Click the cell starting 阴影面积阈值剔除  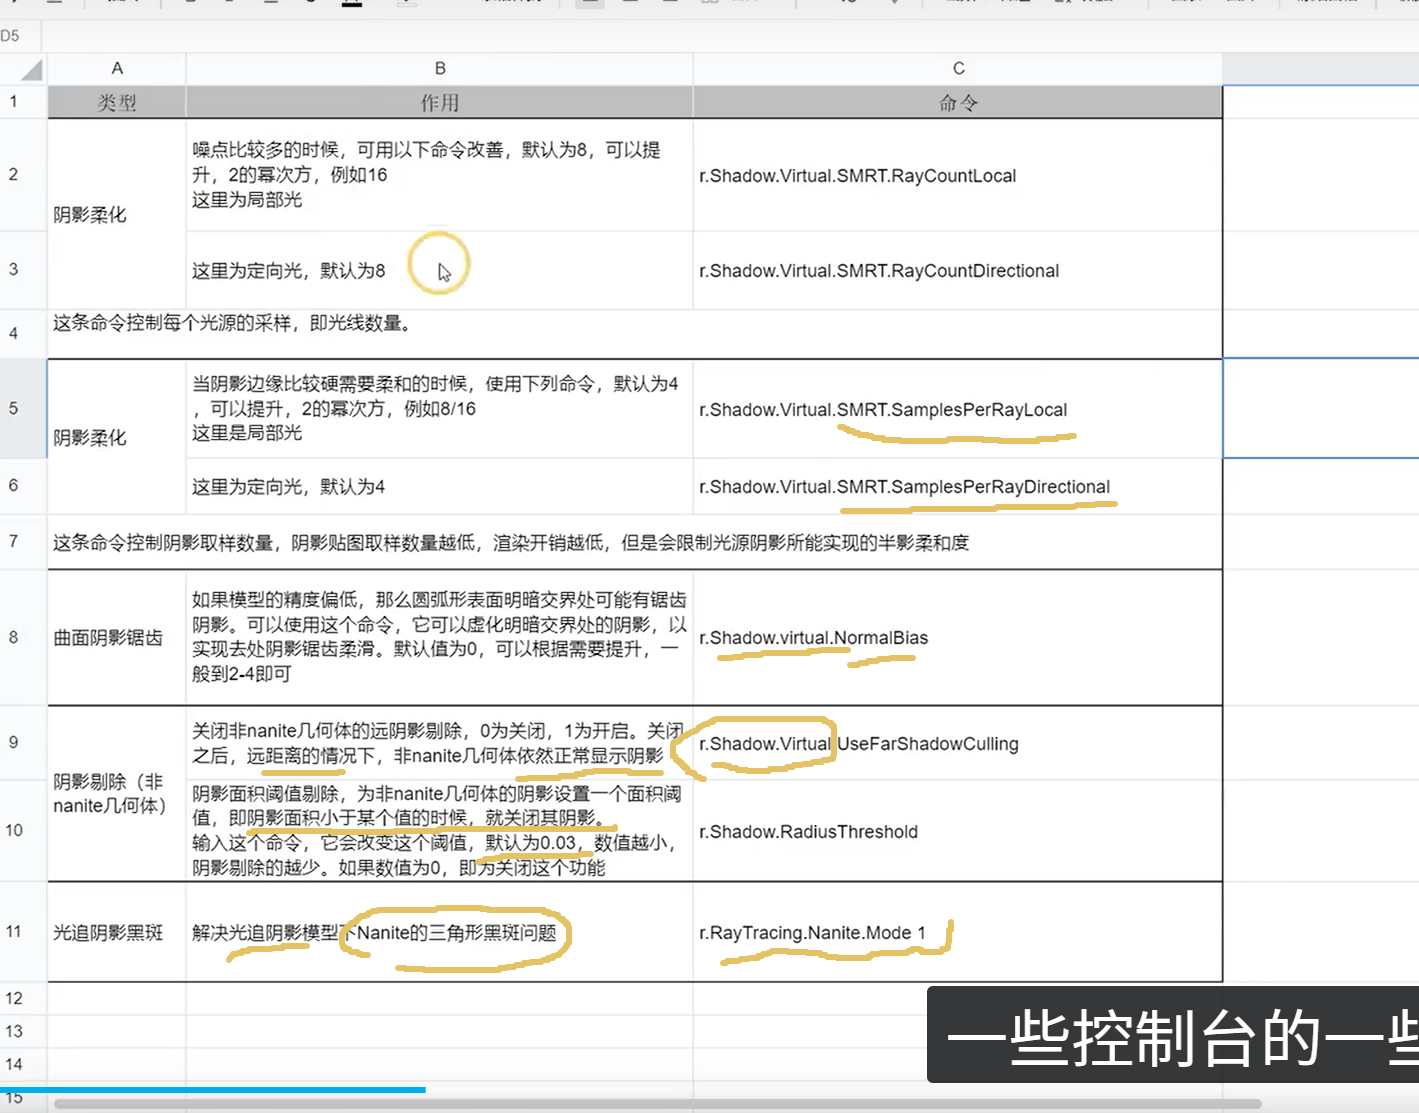[x=440, y=830]
